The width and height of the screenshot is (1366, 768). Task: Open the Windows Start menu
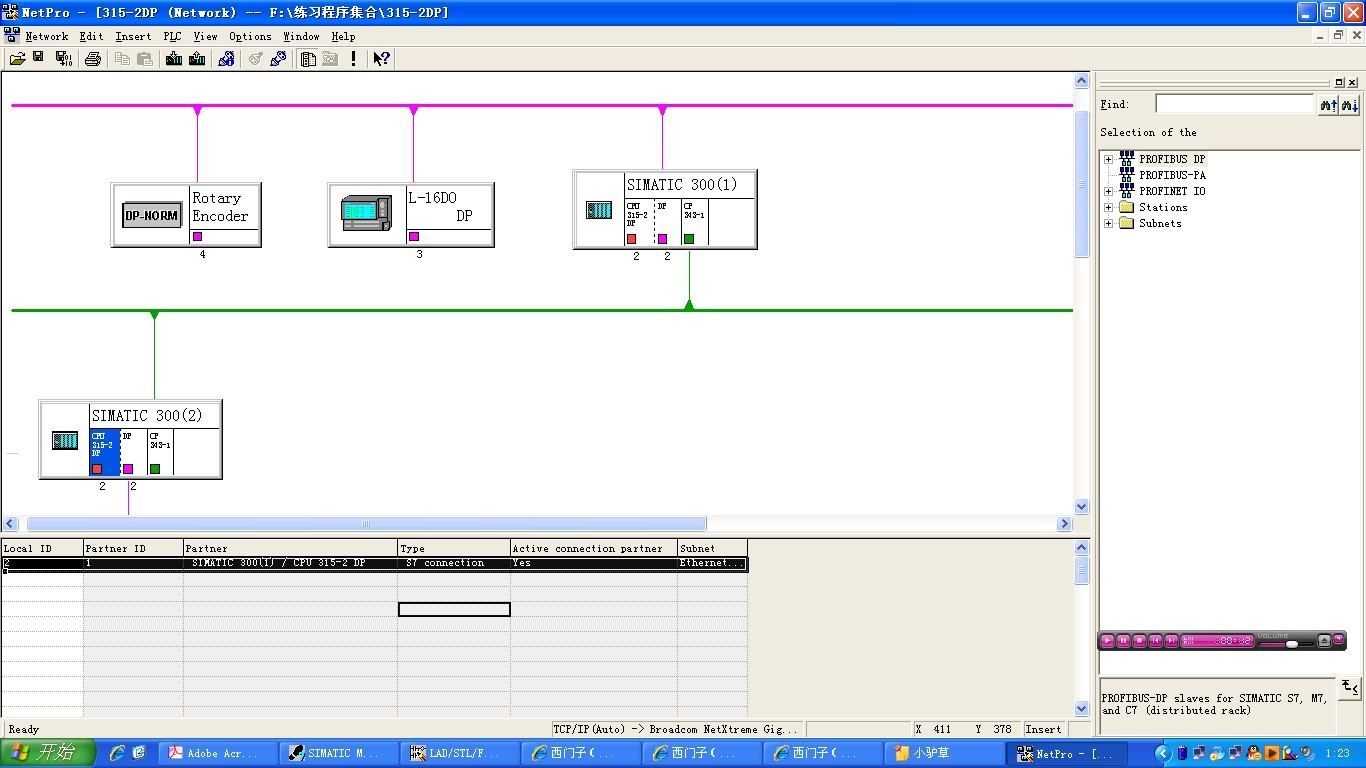(x=48, y=753)
